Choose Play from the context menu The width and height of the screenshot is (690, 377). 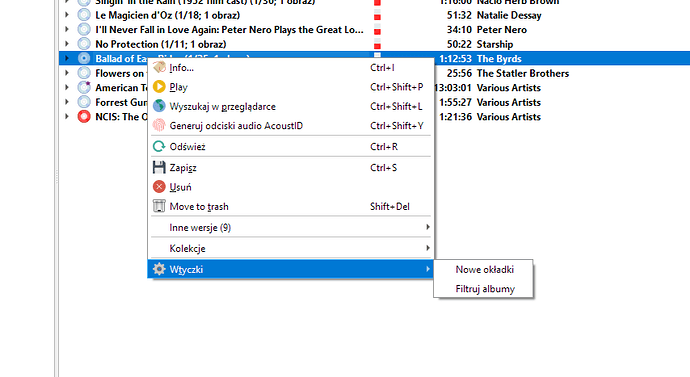291,87
